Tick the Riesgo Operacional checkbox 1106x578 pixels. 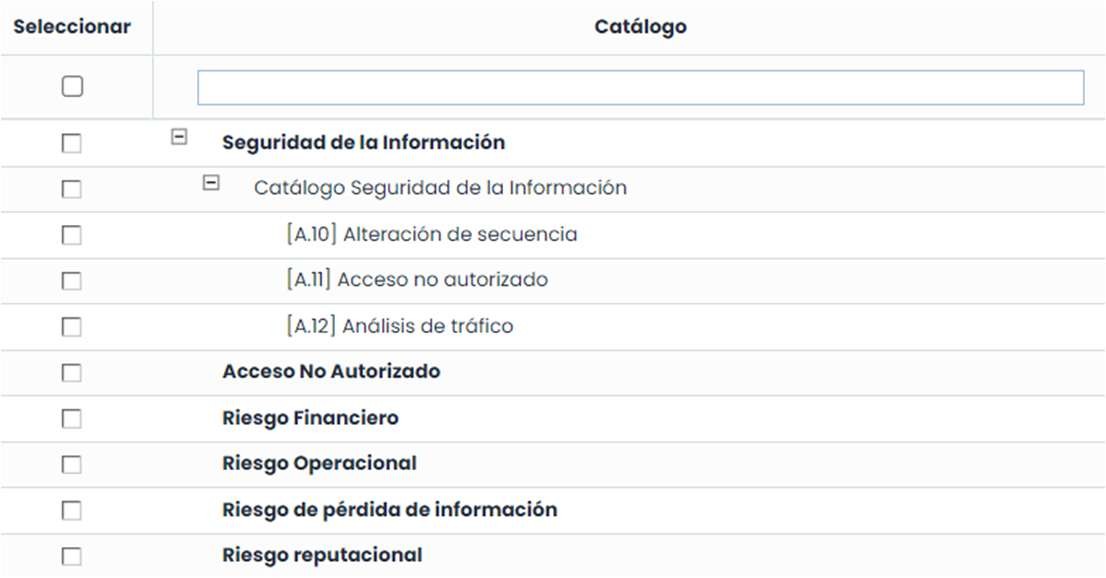(x=72, y=465)
